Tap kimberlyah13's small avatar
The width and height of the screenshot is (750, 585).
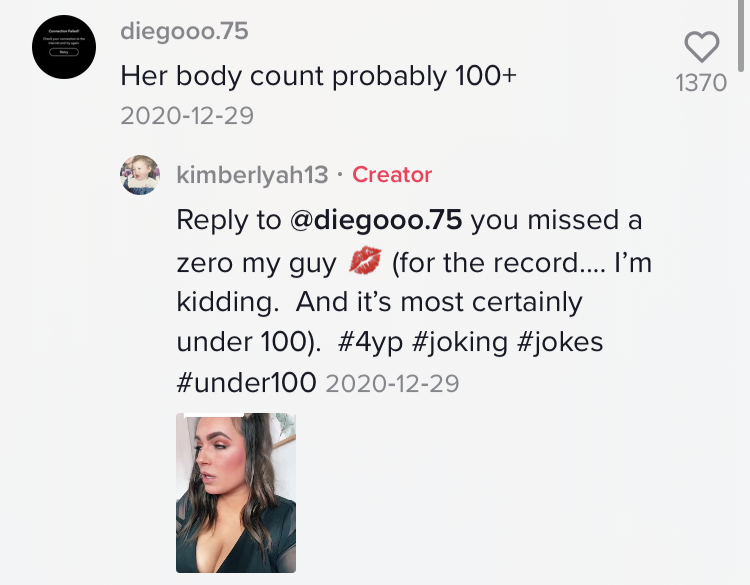click(x=141, y=175)
